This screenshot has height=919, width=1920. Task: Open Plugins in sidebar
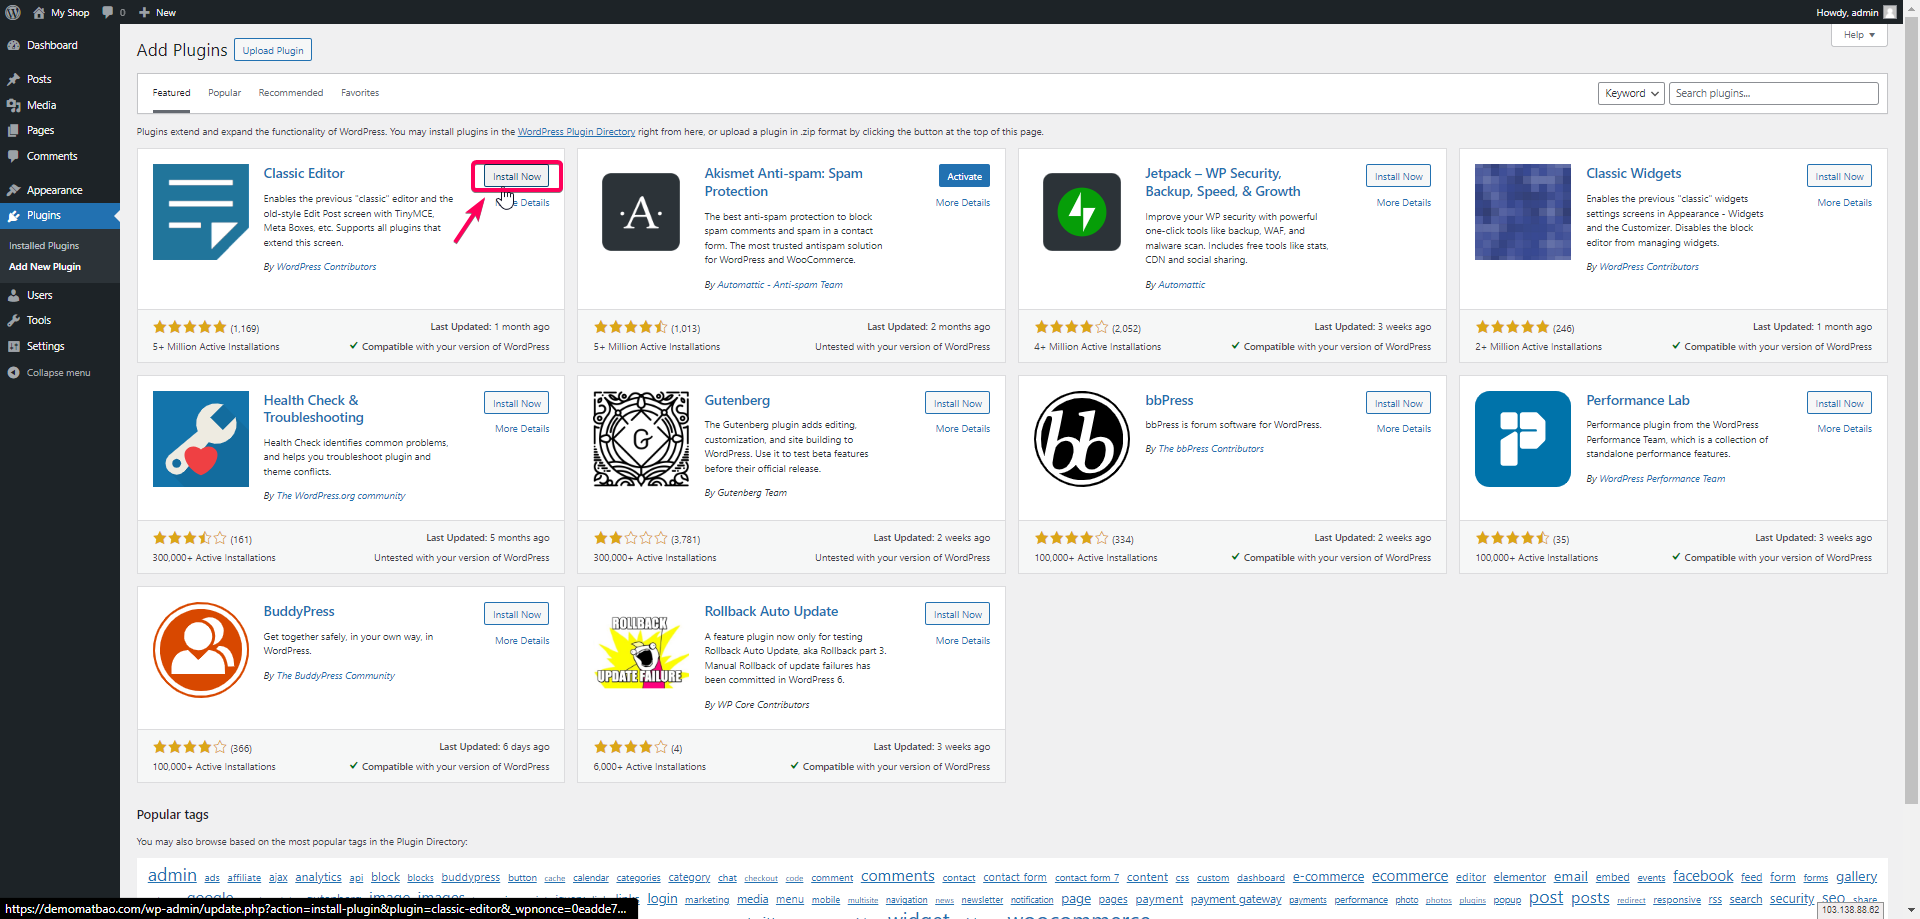point(60,215)
